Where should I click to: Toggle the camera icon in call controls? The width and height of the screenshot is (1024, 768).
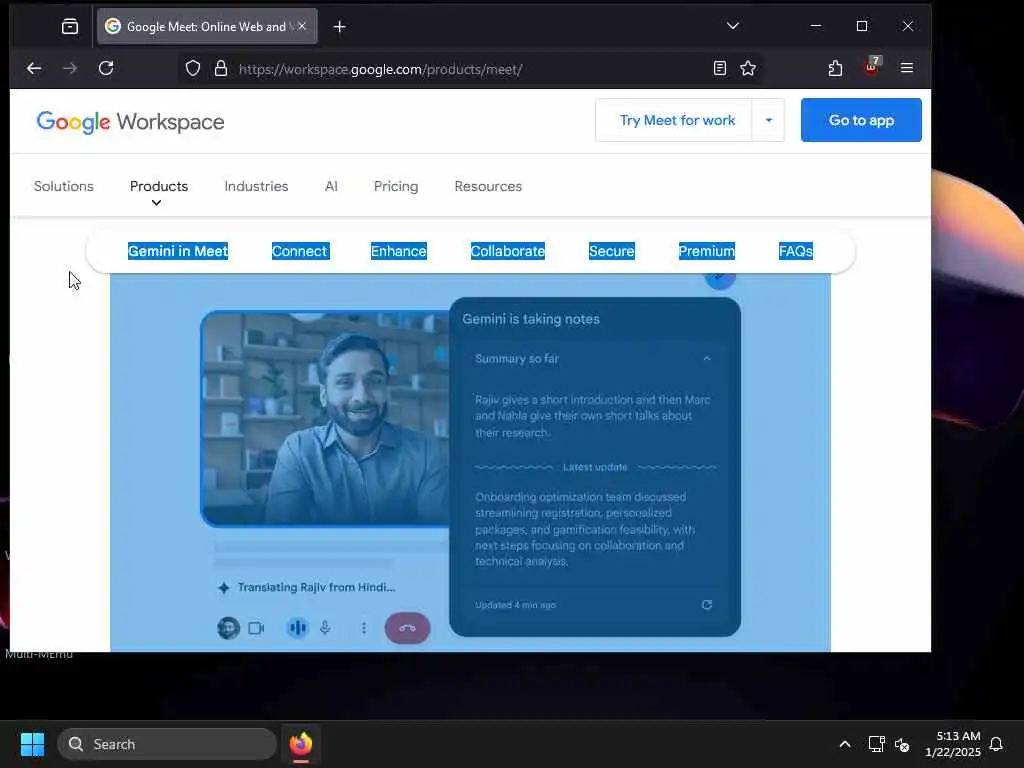coord(257,628)
